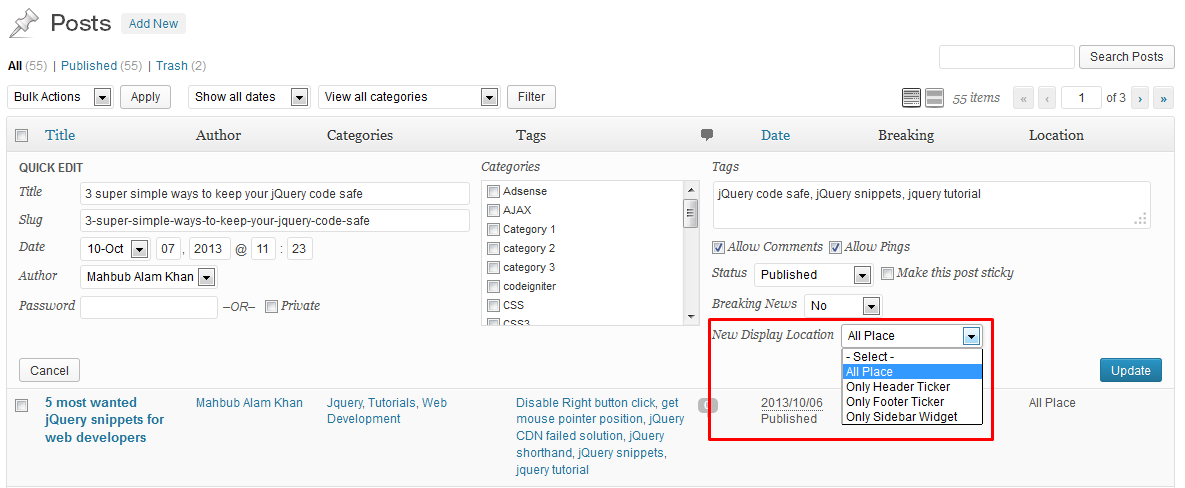Toggle Make this post sticky
Screen dimensions: 1185x488
(x=887, y=273)
